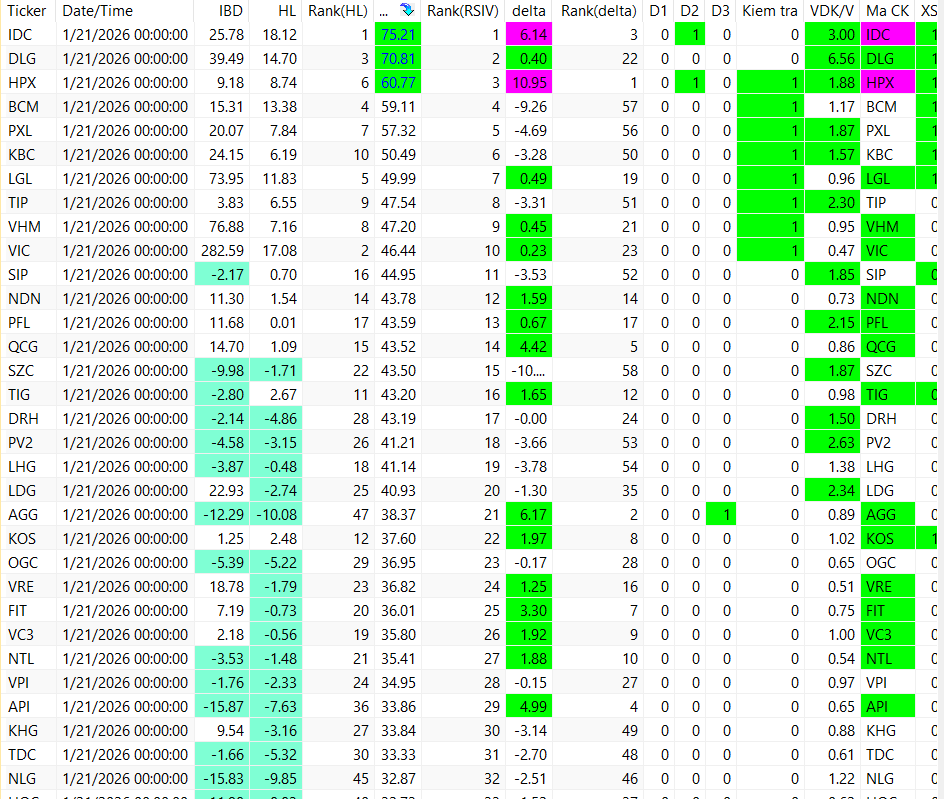Click the D1 column header
The height and width of the screenshot is (799, 944).
[659, 11]
